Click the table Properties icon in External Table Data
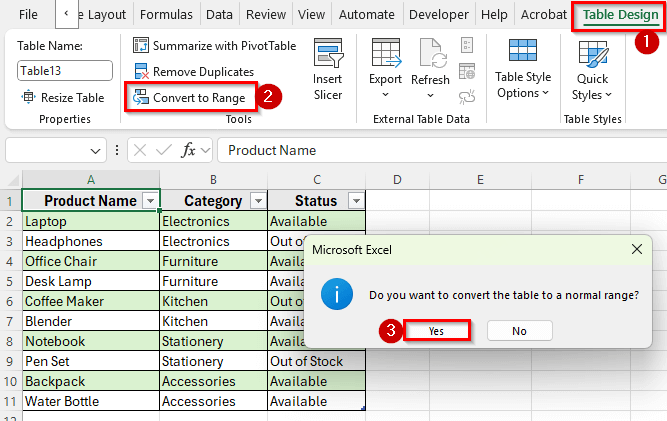 click(x=467, y=45)
